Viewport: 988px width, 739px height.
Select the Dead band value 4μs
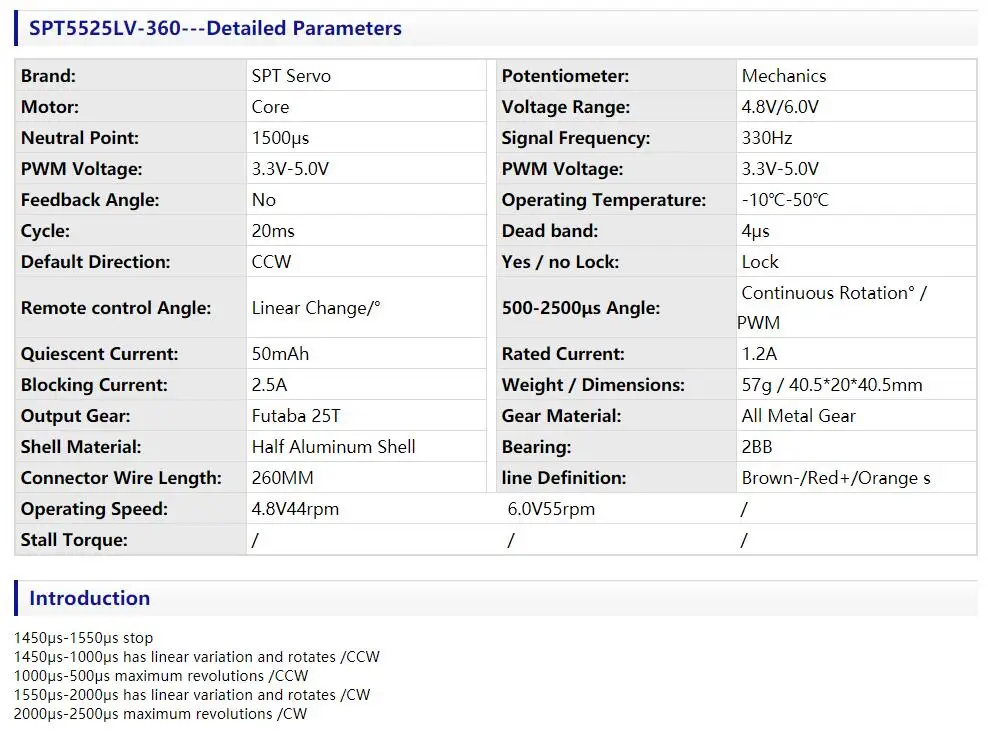click(x=756, y=231)
